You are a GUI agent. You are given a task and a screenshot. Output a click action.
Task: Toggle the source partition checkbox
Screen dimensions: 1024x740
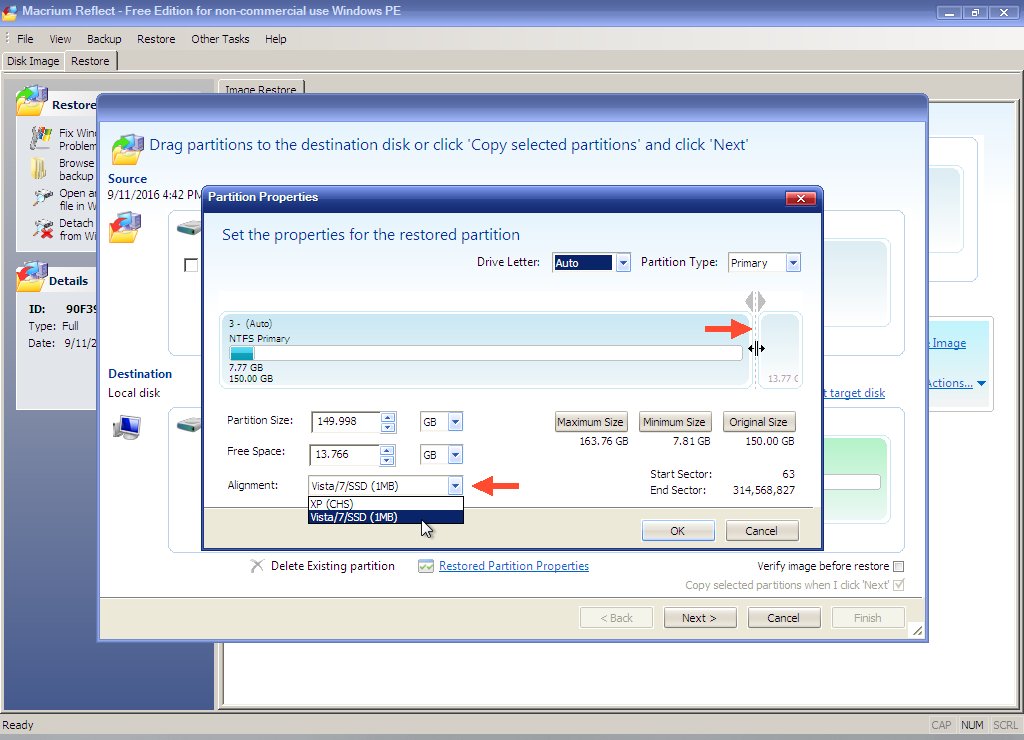pyautogui.click(x=191, y=265)
